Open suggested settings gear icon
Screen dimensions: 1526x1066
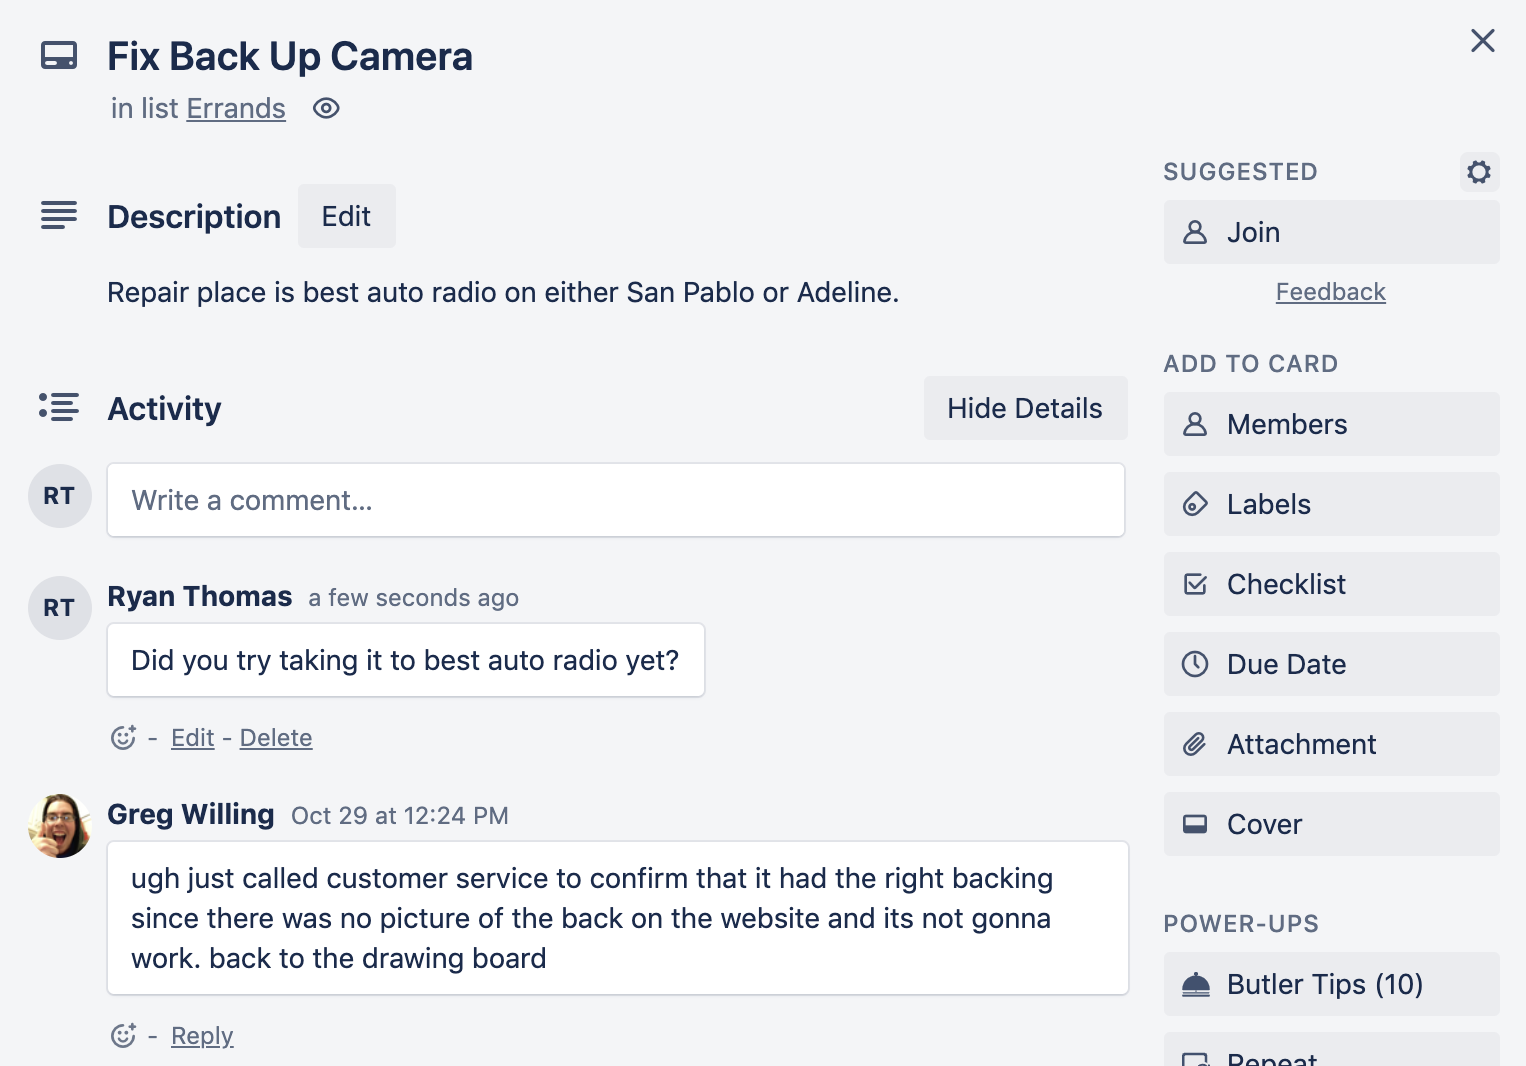pyautogui.click(x=1478, y=172)
